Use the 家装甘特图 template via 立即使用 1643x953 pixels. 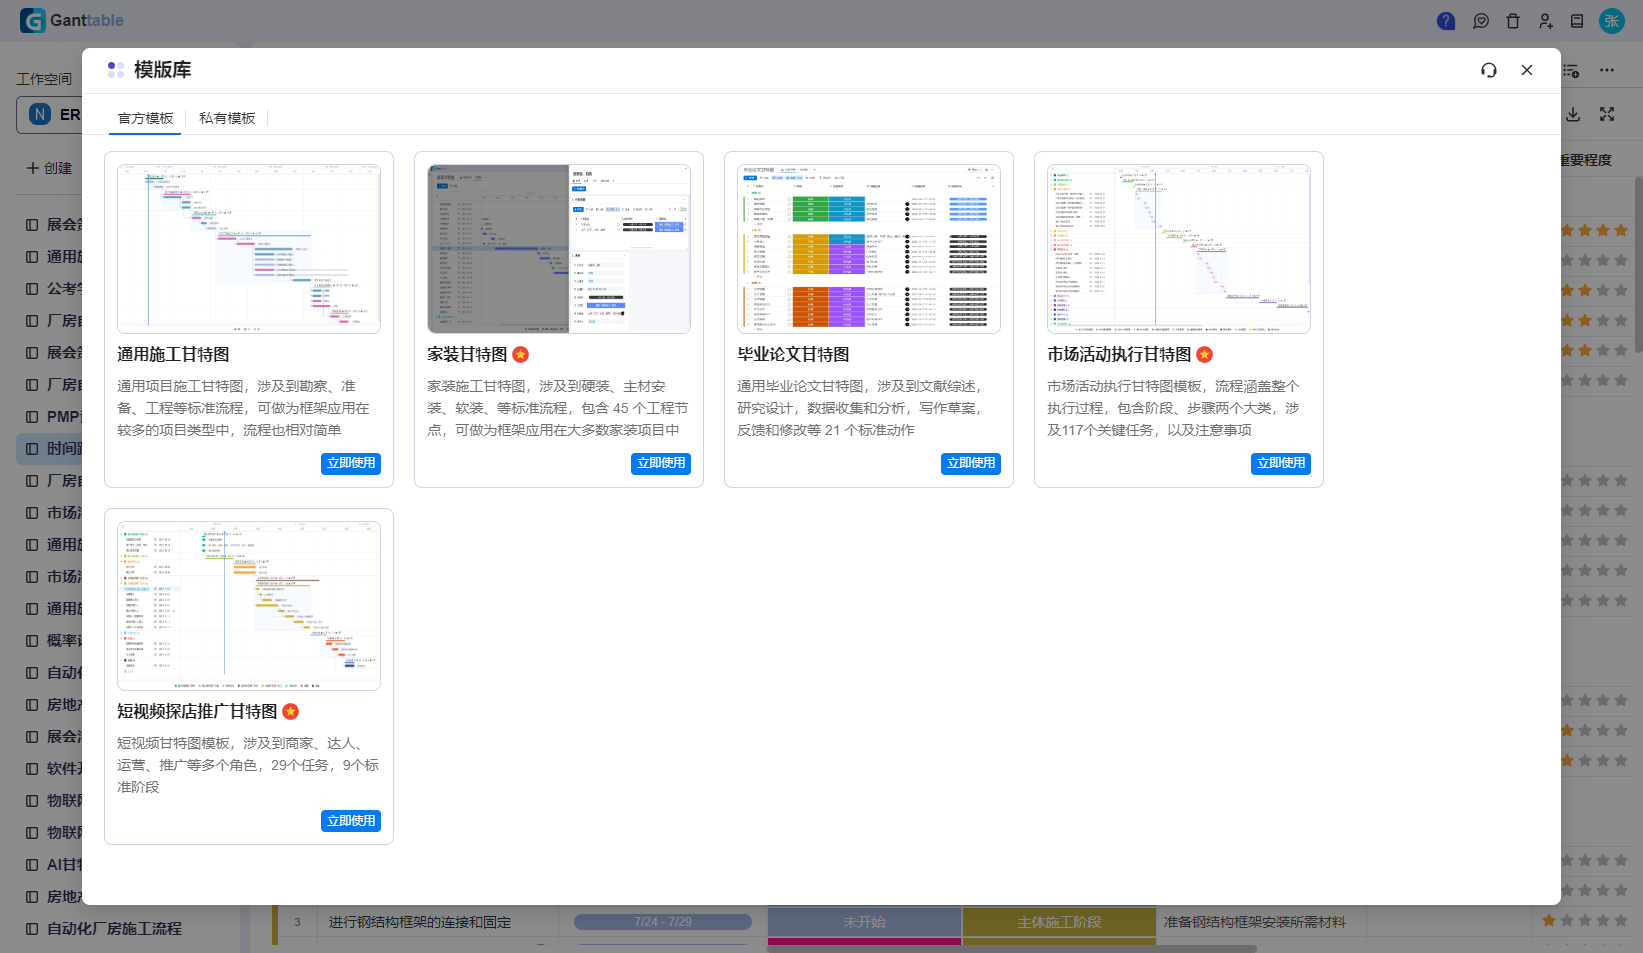(x=661, y=463)
